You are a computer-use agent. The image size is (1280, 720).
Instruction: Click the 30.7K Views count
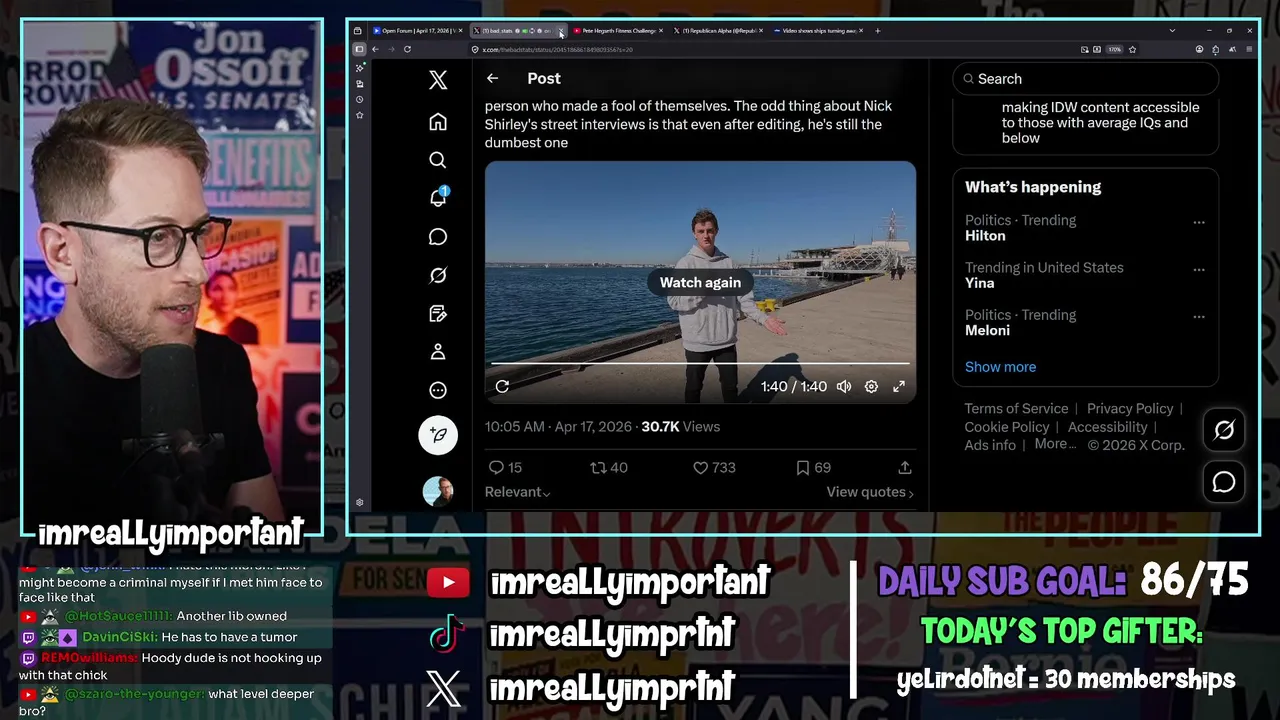(680, 426)
